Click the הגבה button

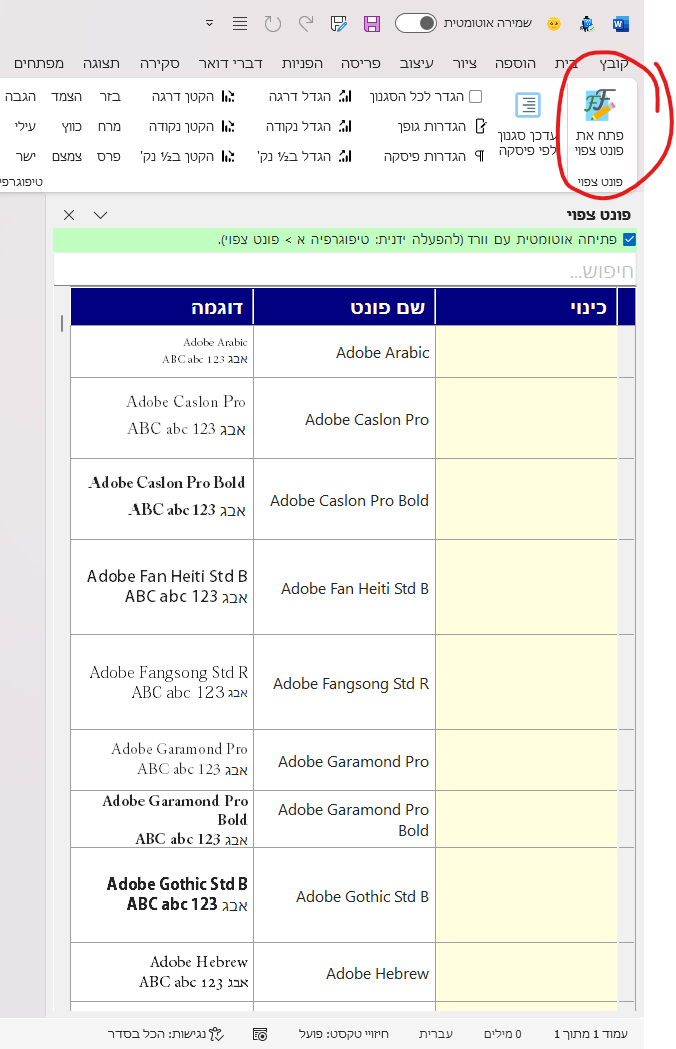[x=20, y=96]
